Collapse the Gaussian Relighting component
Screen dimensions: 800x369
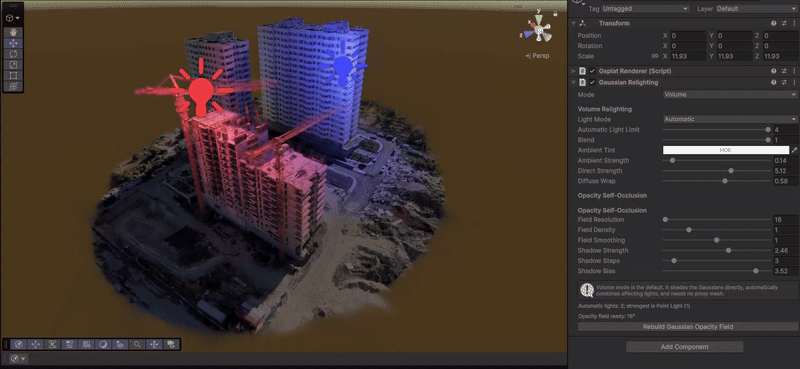click(573, 82)
